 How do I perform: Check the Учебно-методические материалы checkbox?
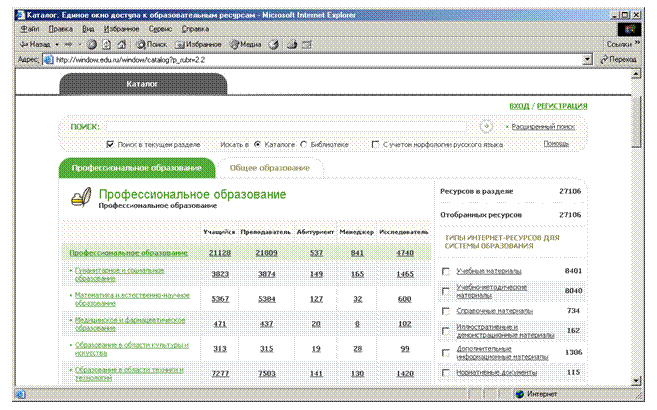[446, 291]
